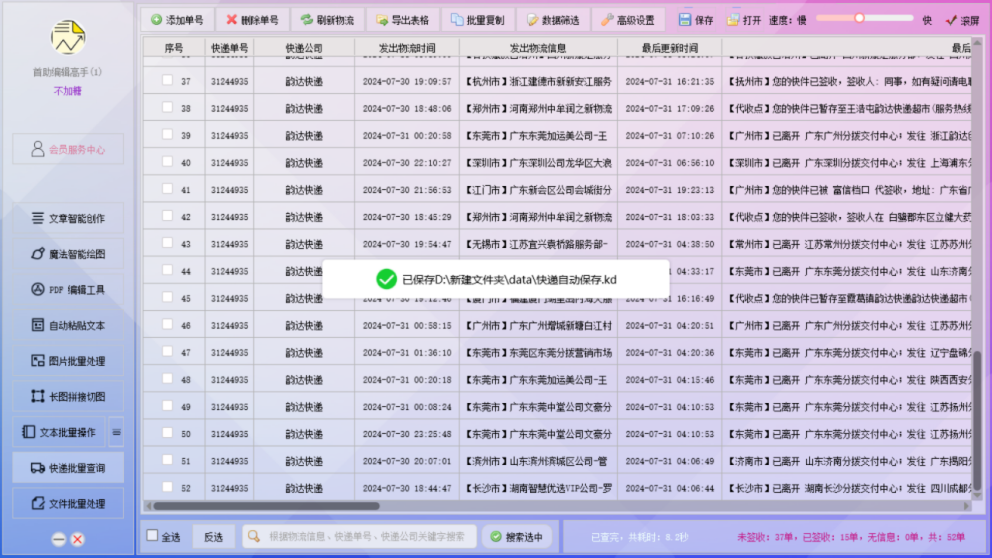Screen dimensions: 992x558
Task: Click the vertical scrollbar thumb
Action: 977,421
